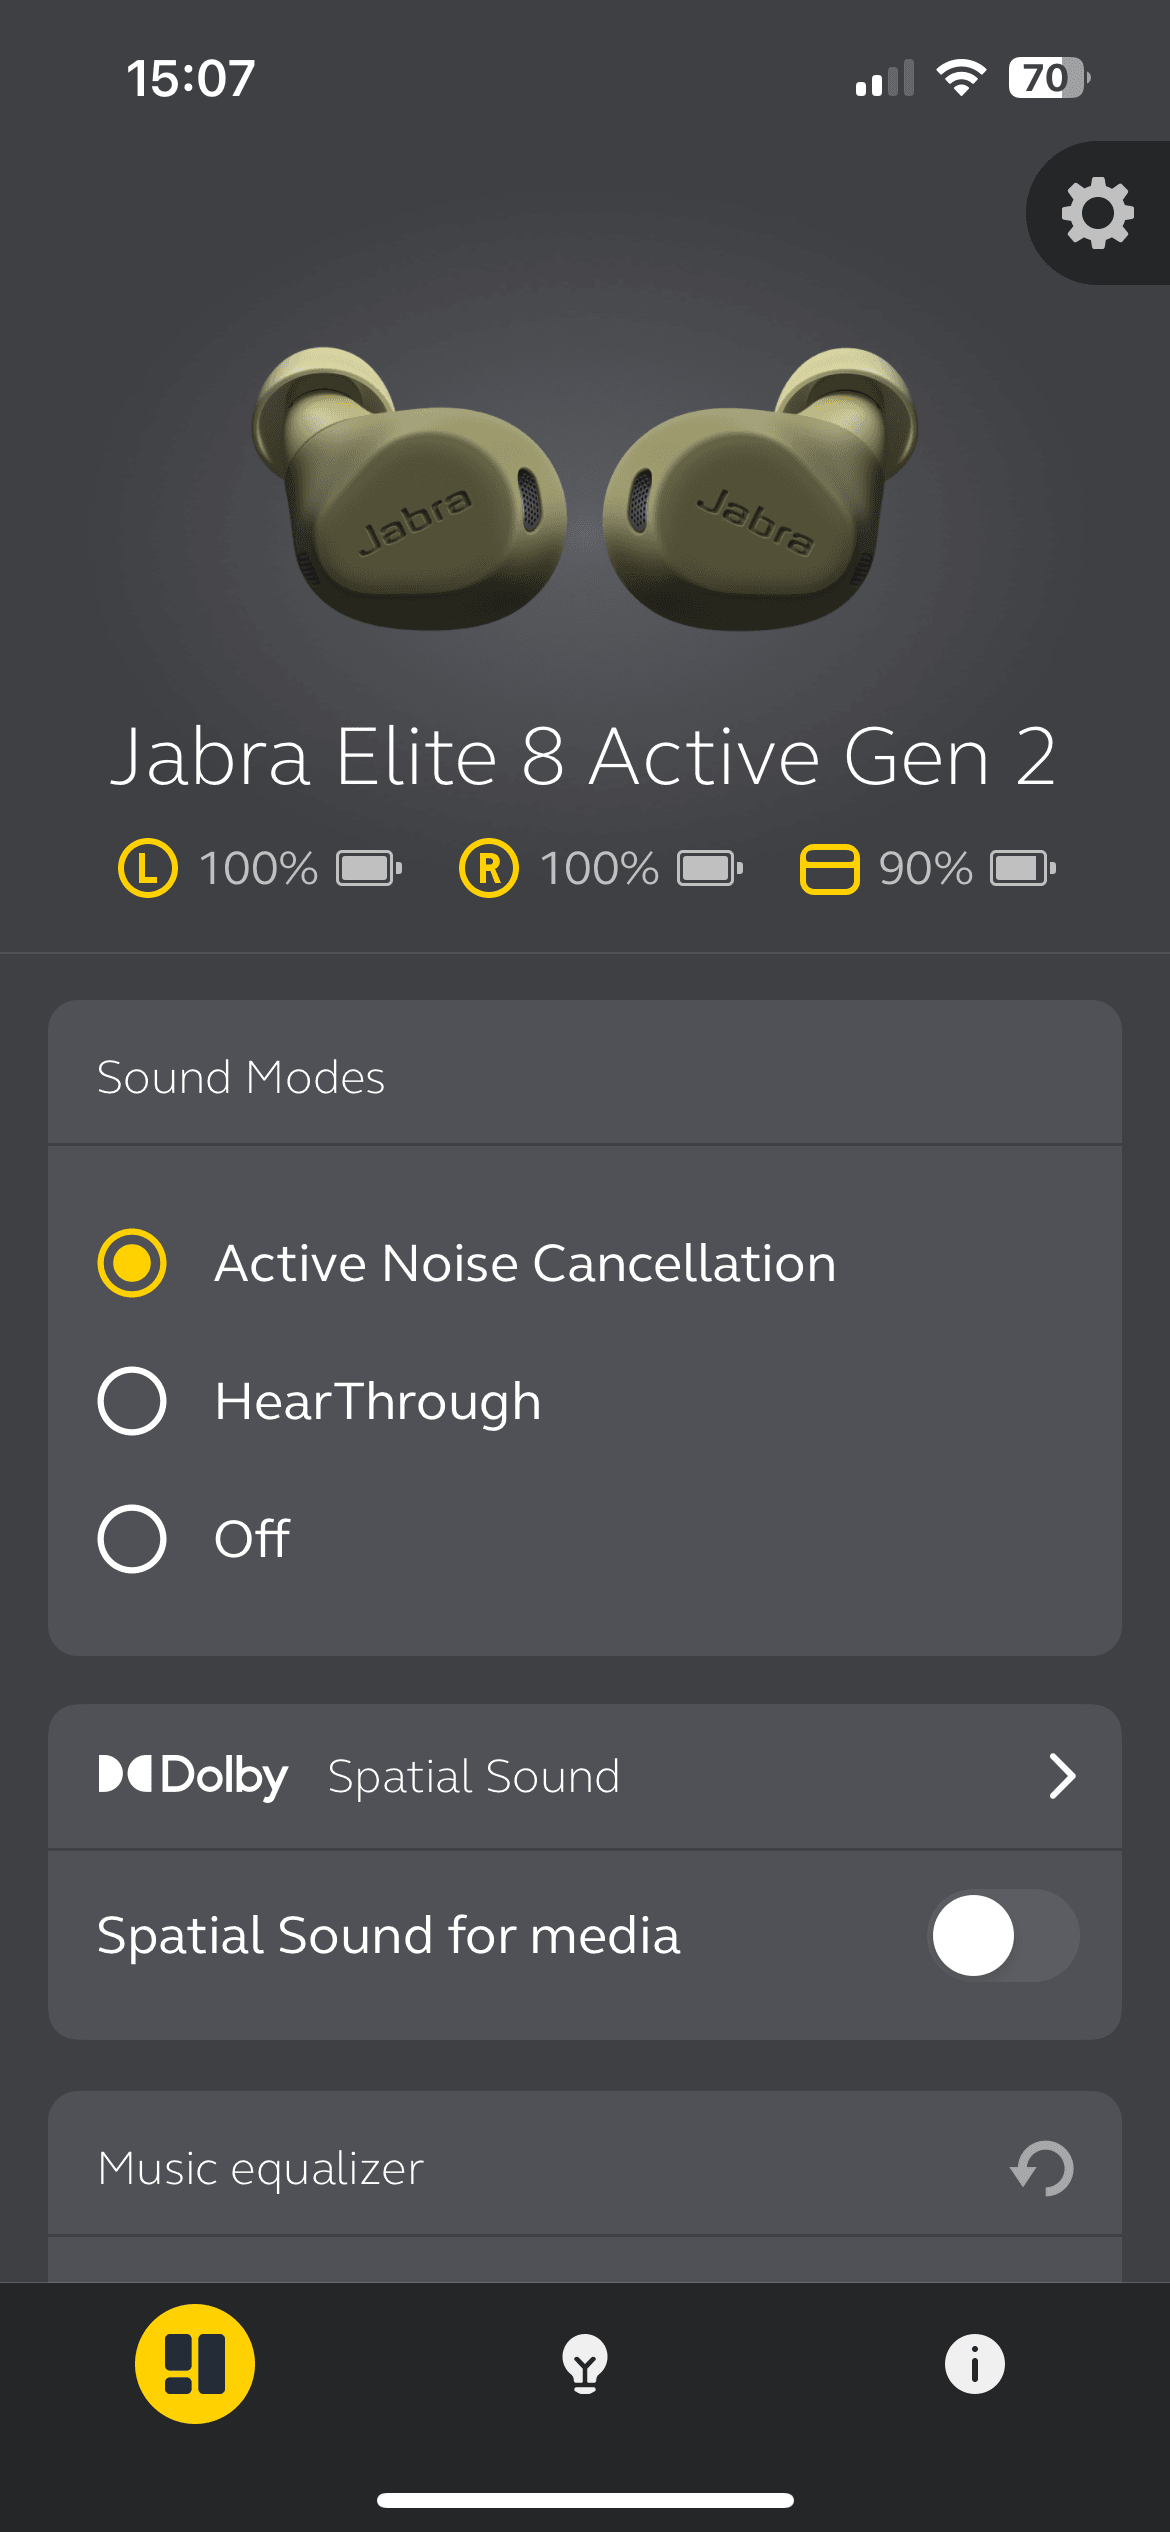
Task: Open the lightbulb tips tab
Action: point(585,2364)
